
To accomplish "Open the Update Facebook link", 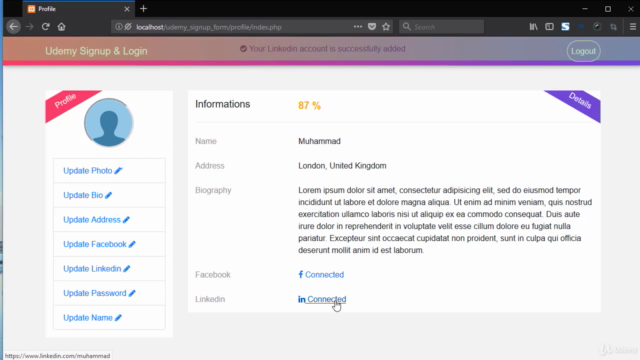I will click(x=99, y=244).
